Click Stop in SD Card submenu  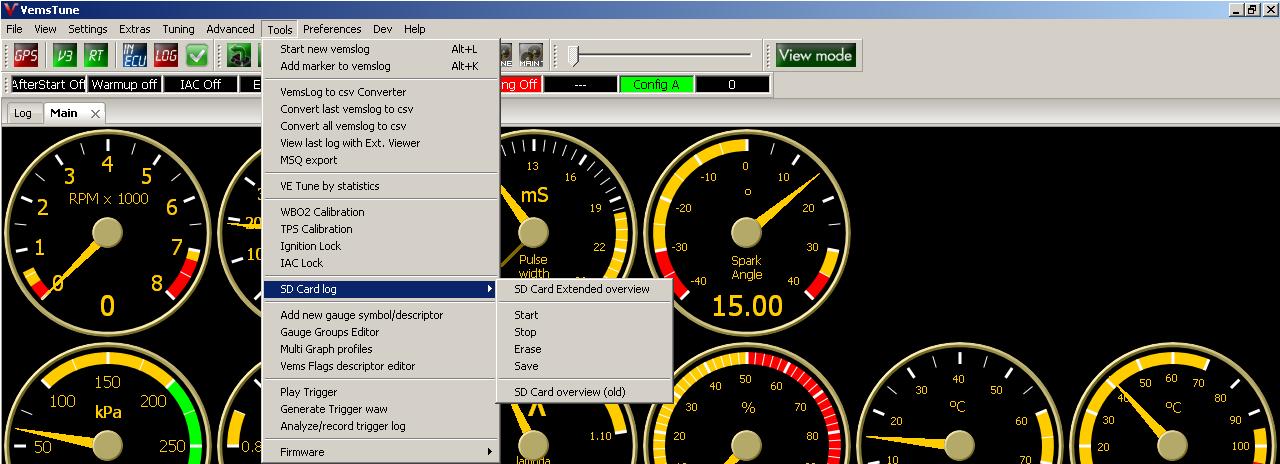click(x=584, y=332)
